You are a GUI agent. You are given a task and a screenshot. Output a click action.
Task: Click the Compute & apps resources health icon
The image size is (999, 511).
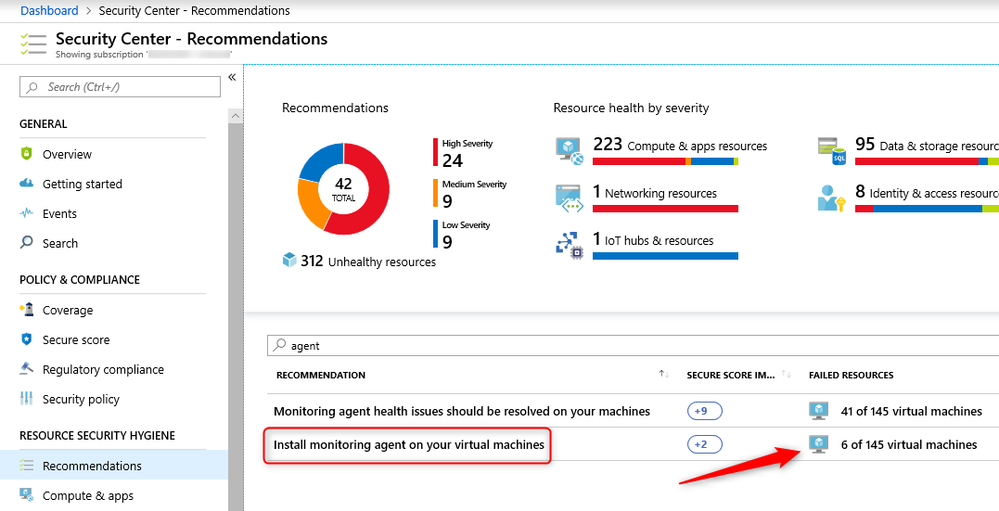tap(569, 151)
